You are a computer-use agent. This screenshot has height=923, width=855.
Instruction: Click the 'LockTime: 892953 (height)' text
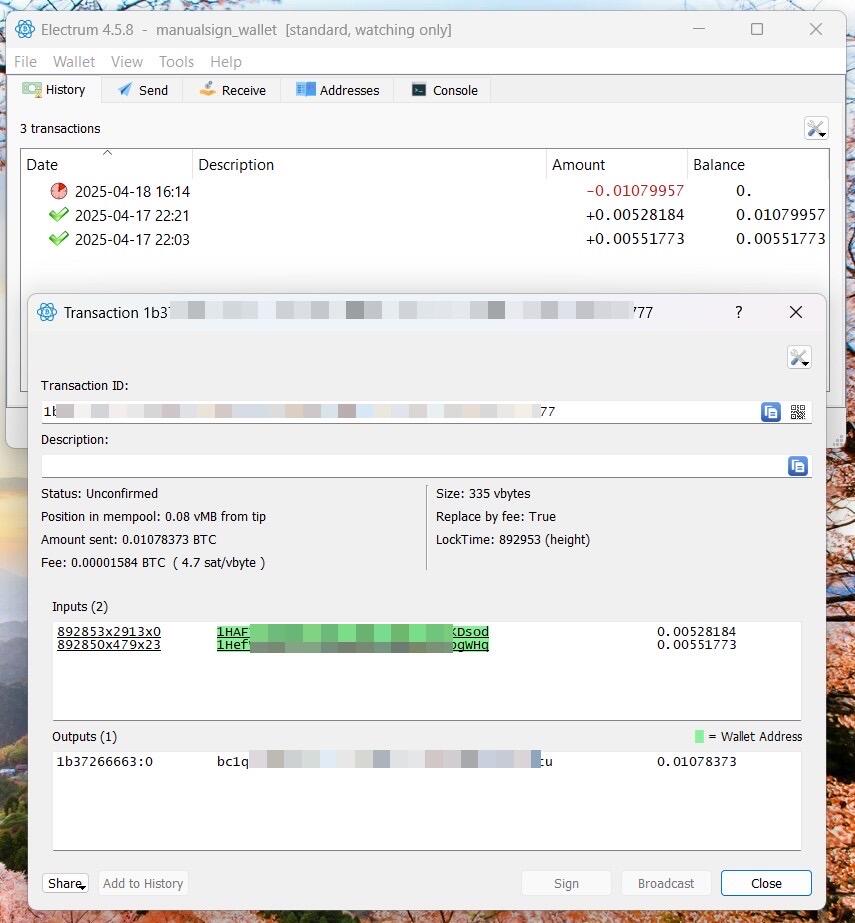click(x=513, y=540)
